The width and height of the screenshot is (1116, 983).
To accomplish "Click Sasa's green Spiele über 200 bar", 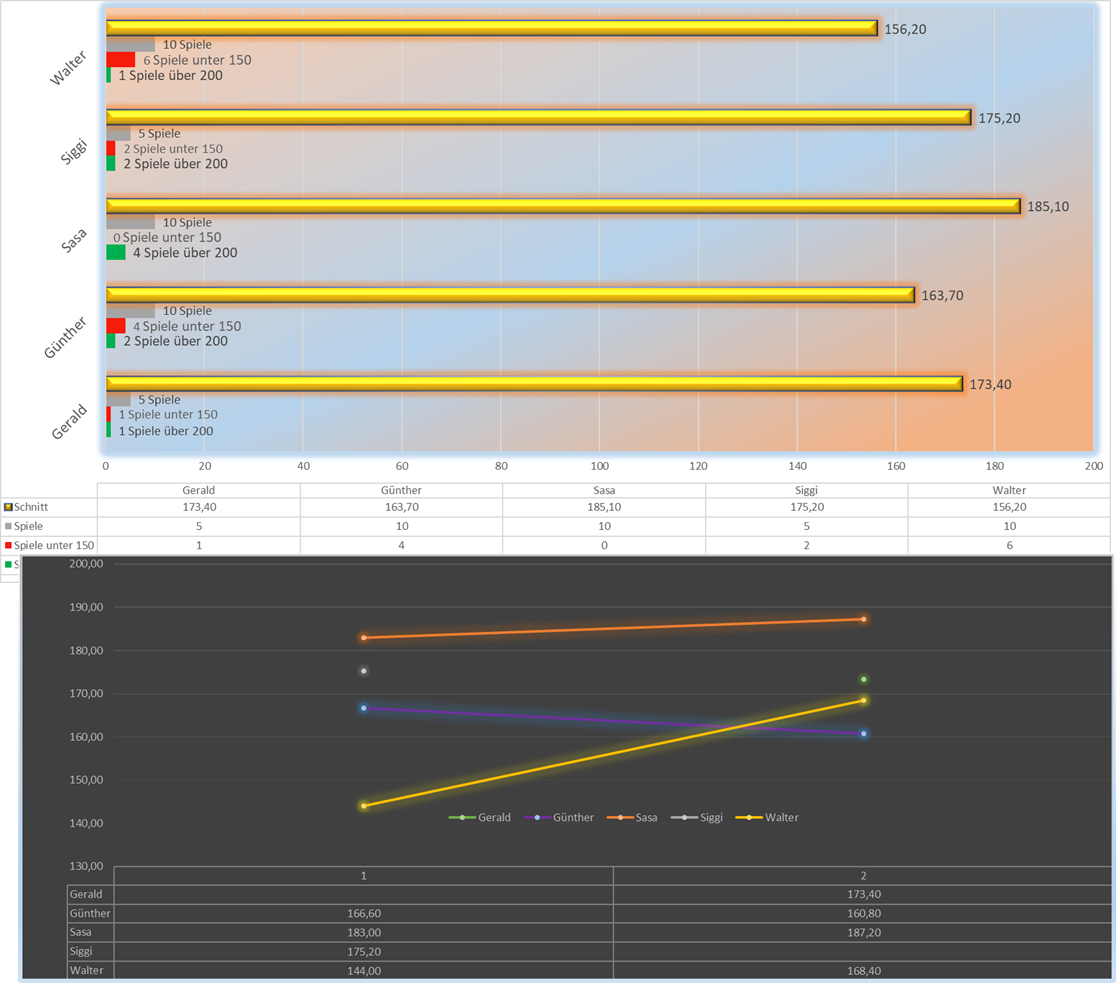I will coord(116,253).
